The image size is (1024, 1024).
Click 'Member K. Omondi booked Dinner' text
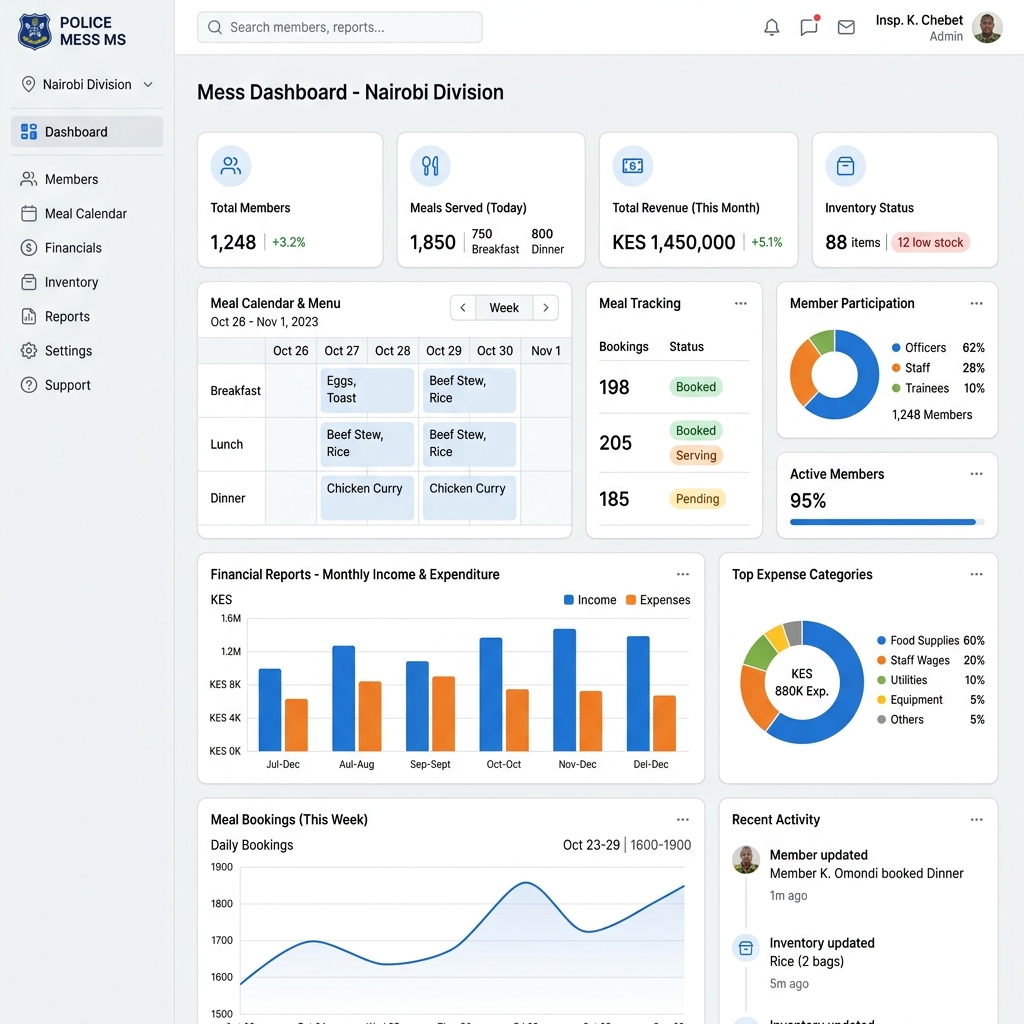click(867, 873)
